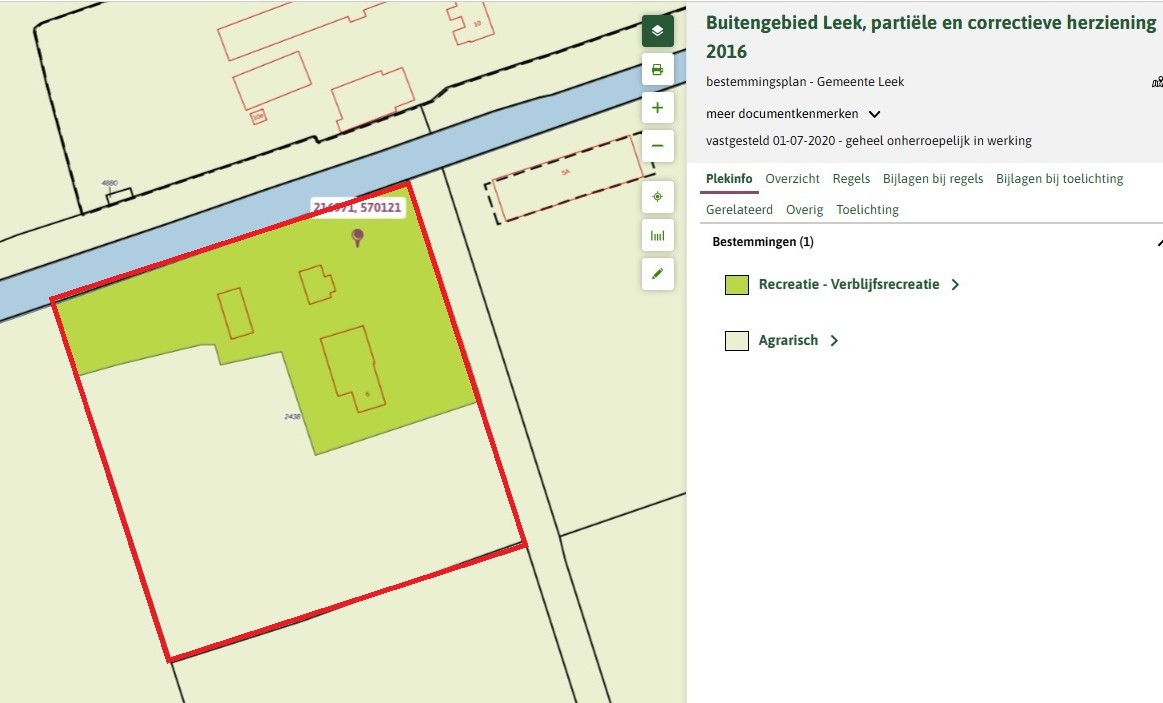This screenshot has width=1163, height=703.
Task: Open Bijlagen bij toelichting tab
Action: point(1059,179)
